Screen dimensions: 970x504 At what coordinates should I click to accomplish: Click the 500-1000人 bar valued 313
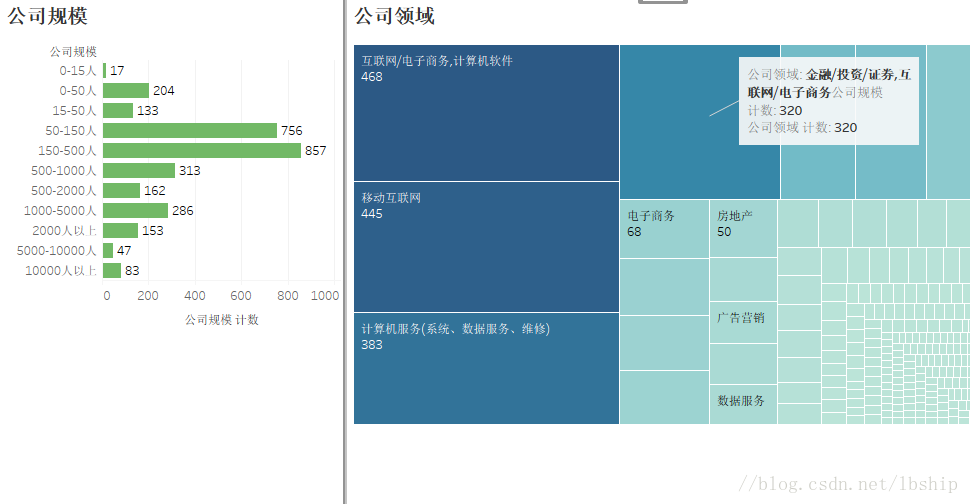tap(138, 171)
